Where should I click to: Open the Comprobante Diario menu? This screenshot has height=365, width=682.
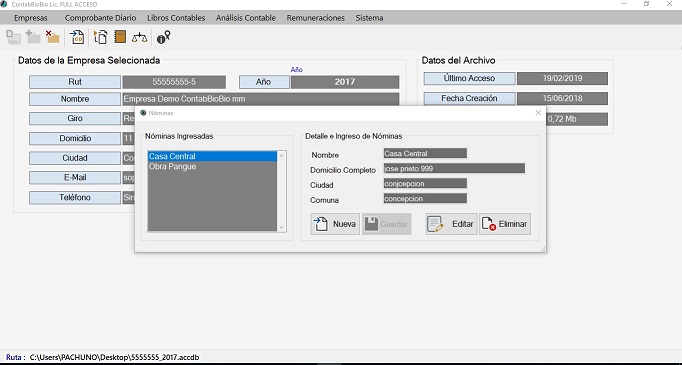(x=100, y=18)
